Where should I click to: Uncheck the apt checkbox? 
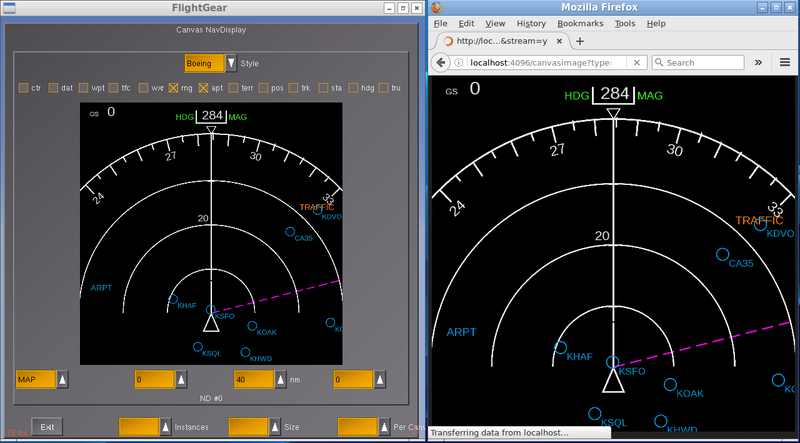point(204,88)
